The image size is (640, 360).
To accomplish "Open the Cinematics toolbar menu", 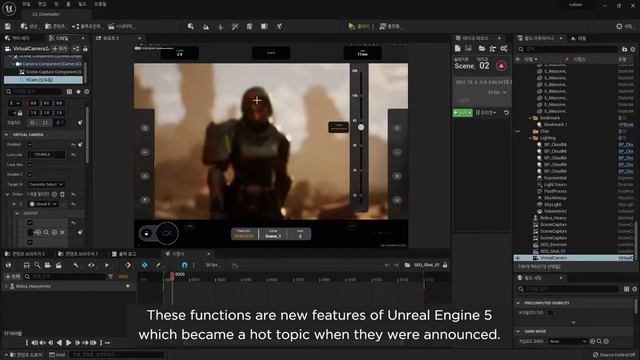I will pyautogui.click(x=121, y=26).
